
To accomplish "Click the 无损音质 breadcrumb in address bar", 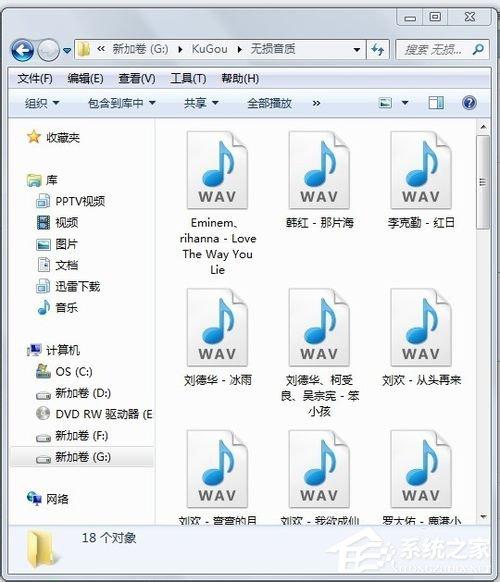I will point(273,49).
